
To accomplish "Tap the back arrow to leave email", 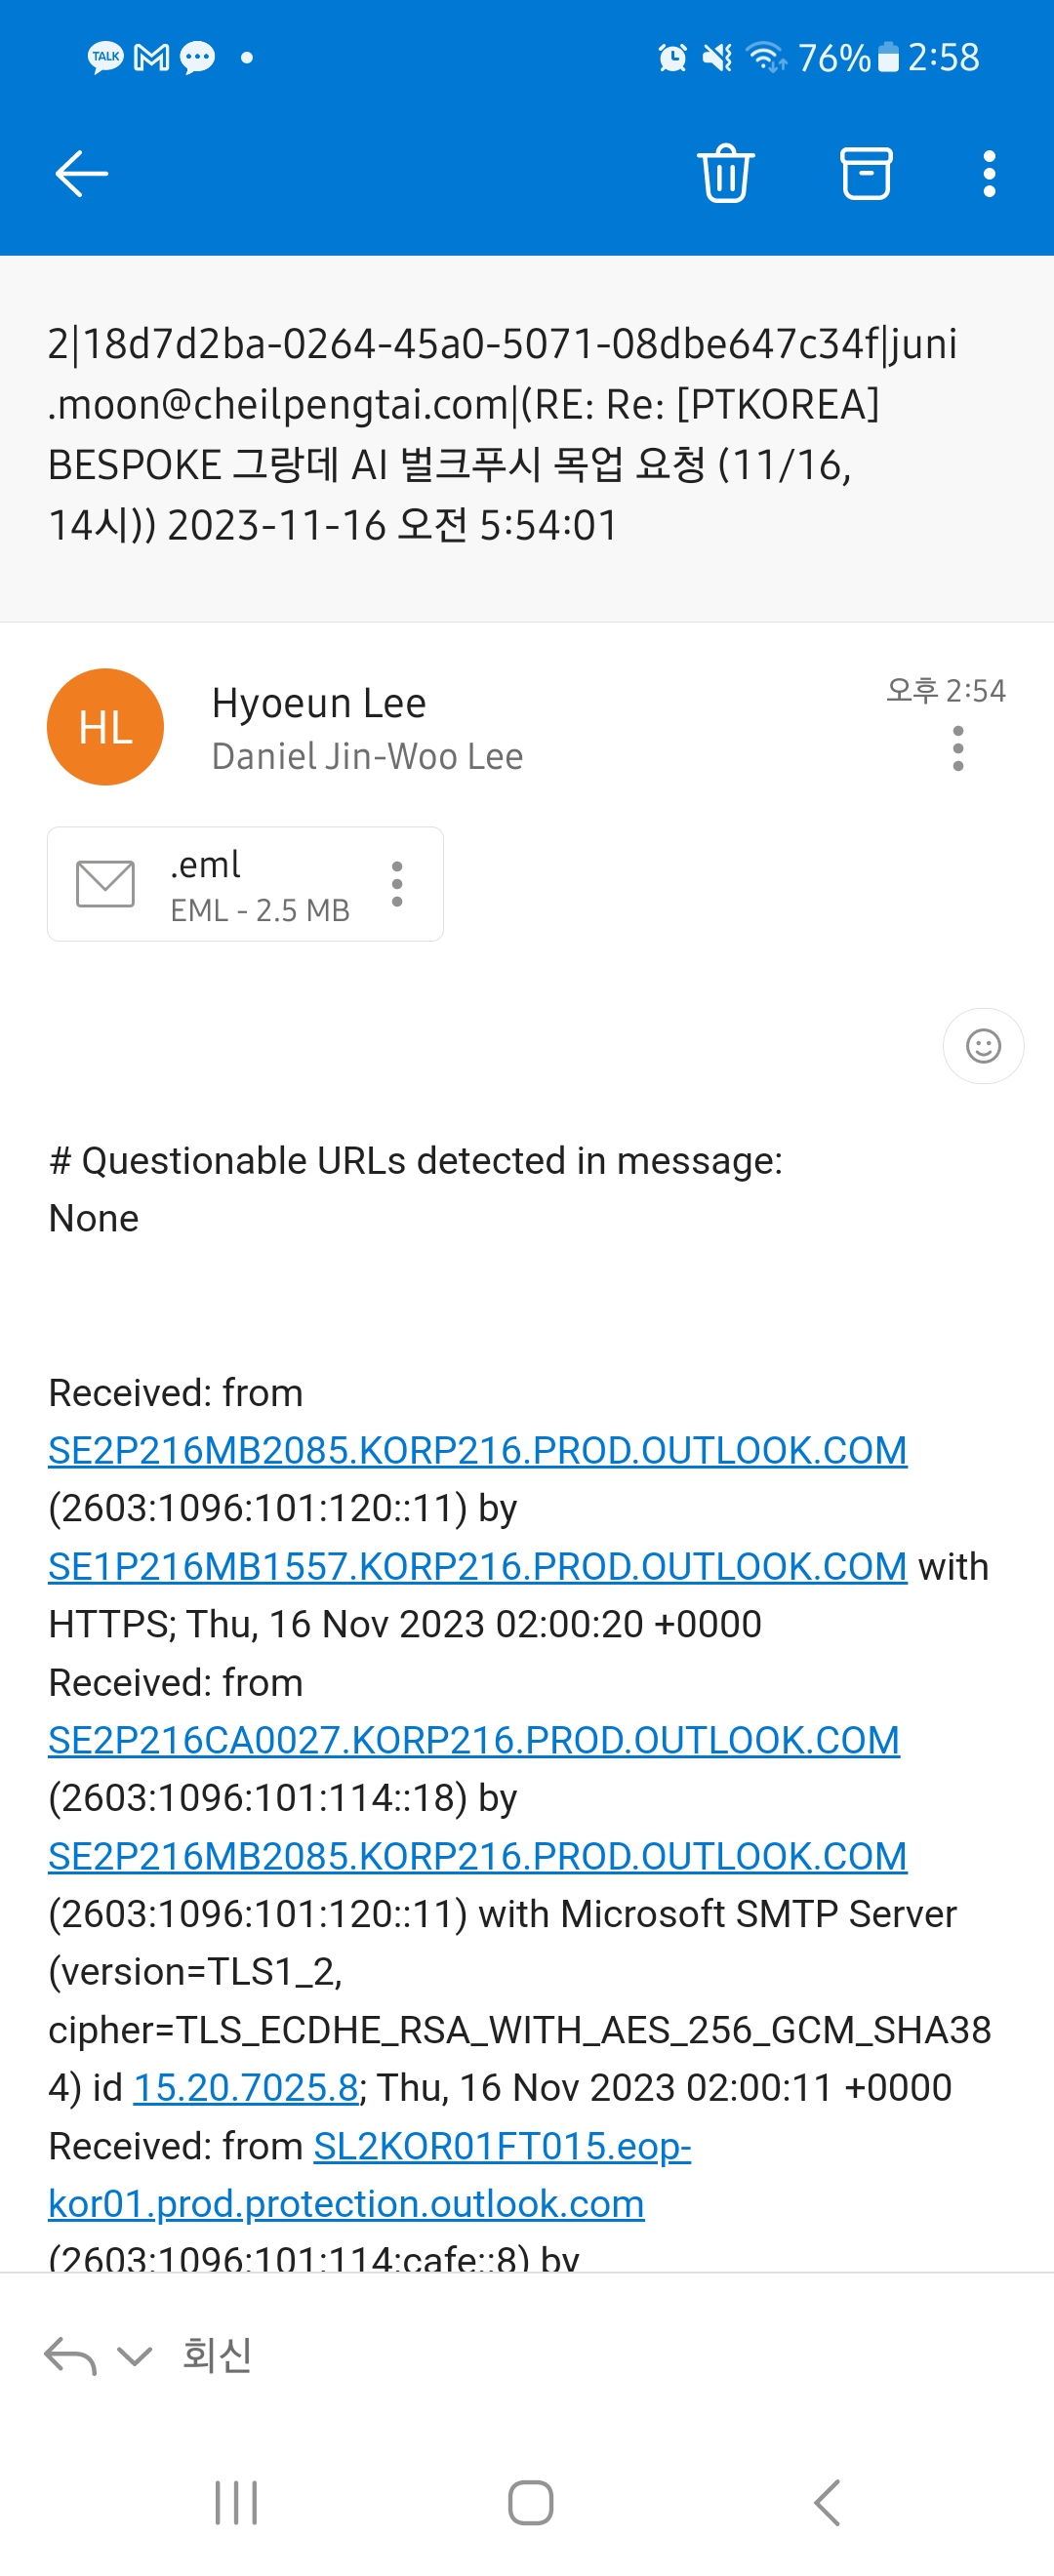I will [x=81, y=174].
